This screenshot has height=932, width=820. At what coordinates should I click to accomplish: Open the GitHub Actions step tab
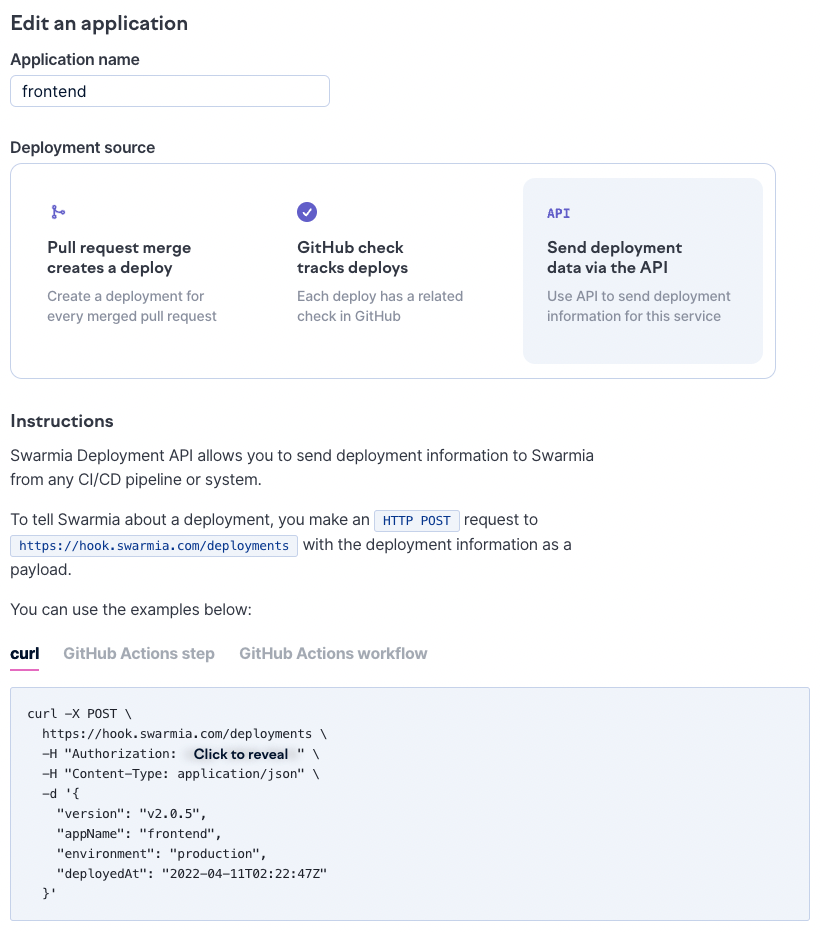[x=139, y=654]
